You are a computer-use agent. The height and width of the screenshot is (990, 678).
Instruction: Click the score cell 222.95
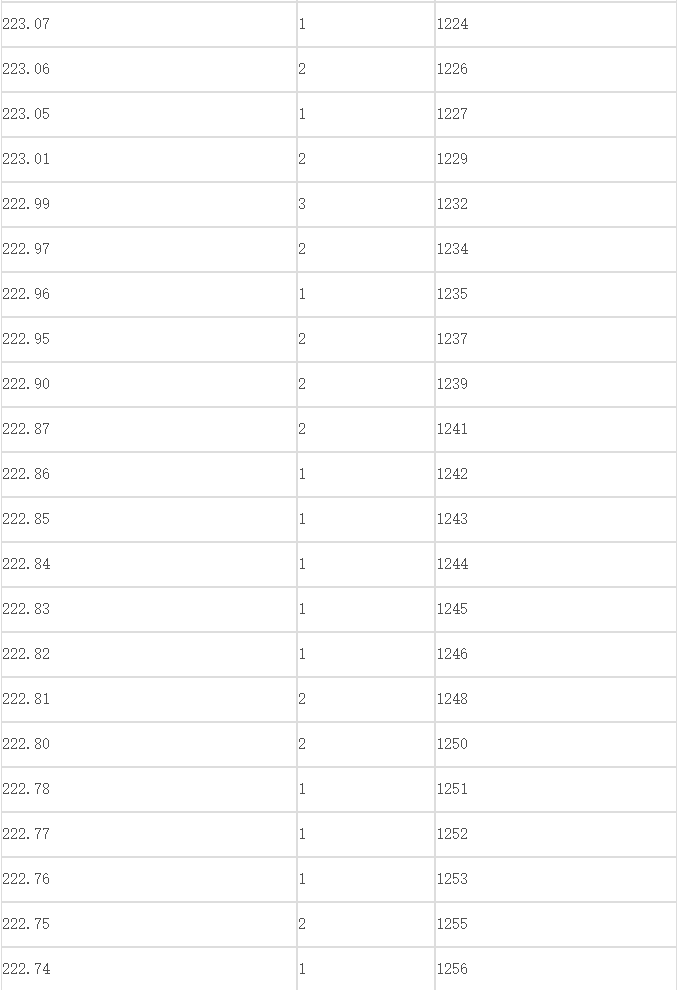point(149,339)
